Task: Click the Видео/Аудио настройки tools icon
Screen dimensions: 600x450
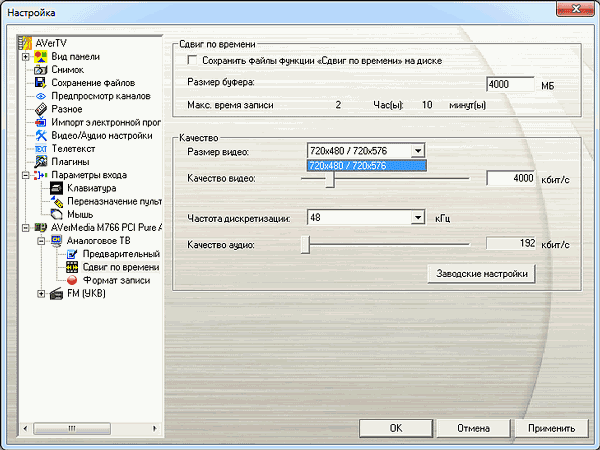Action: coord(41,135)
